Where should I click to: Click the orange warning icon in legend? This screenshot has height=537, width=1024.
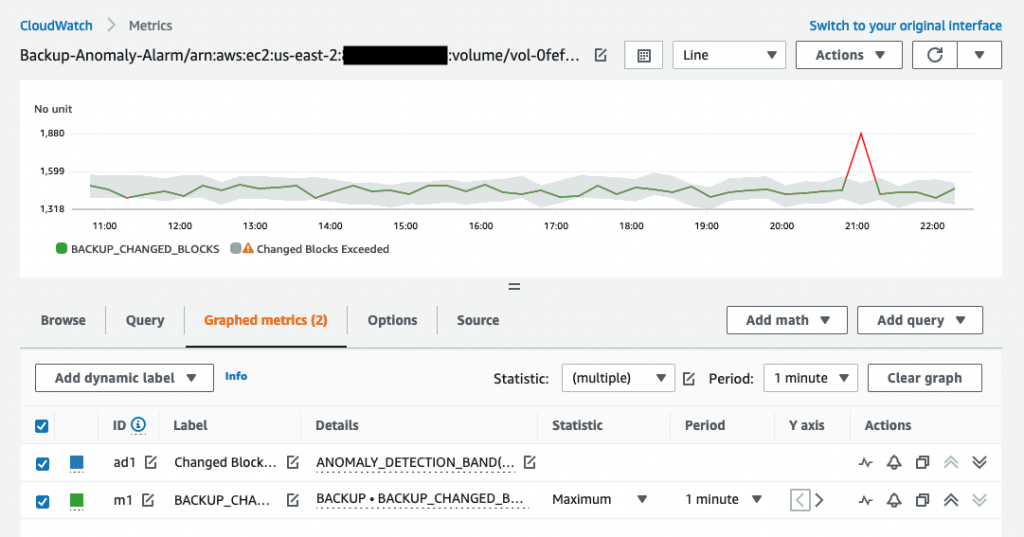click(x=248, y=248)
